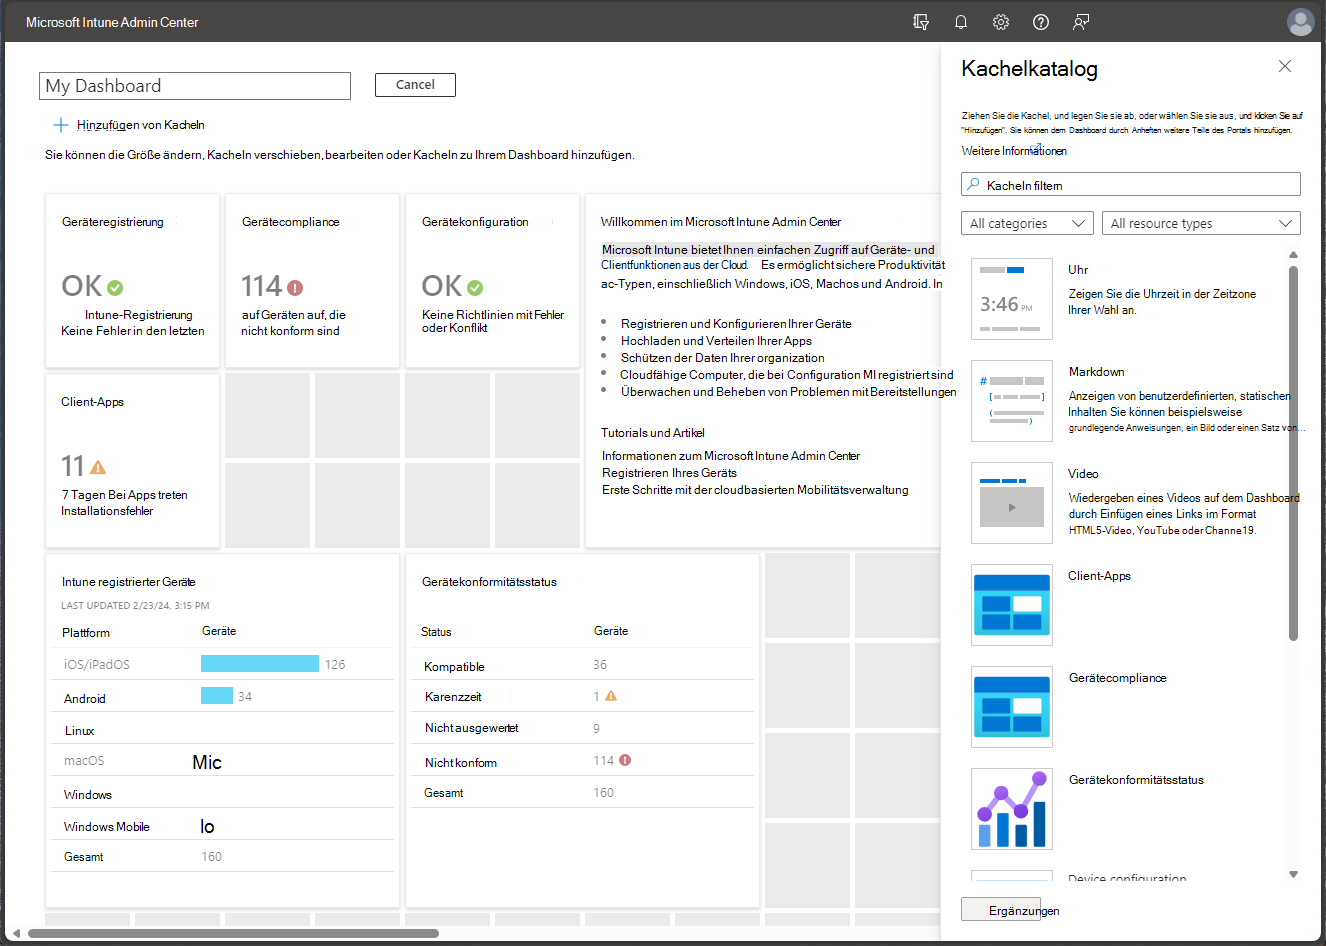Expand the All resource types dropdown
The width and height of the screenshot is (1326, 946).
click(1200, 223)
